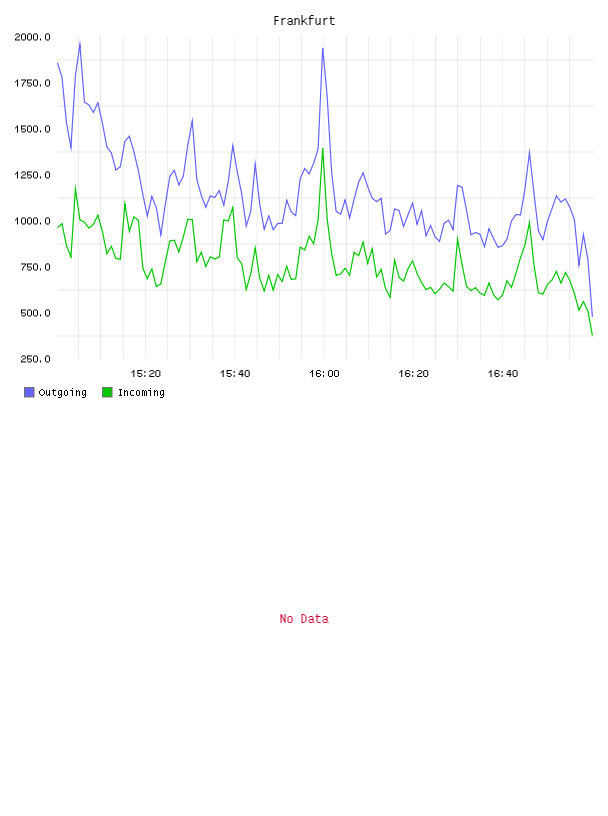The height and width of the screenshot is (816, 608).
Task: Click the 15:40 time axis label
Action: tap(235, 374)
